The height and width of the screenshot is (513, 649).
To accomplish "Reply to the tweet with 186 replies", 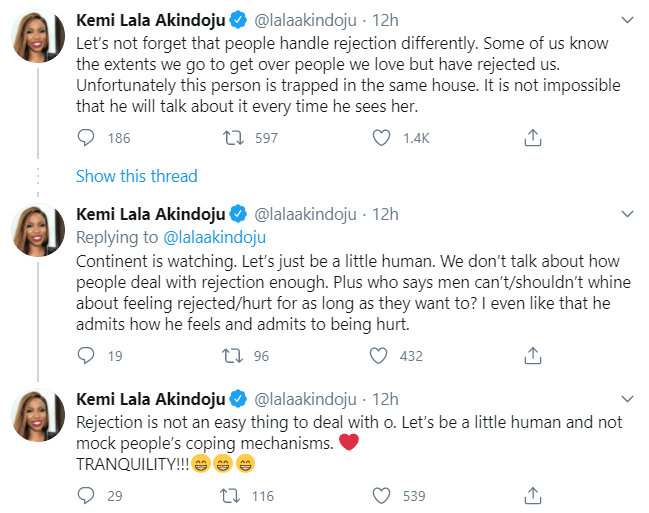I will click(86, 138).
